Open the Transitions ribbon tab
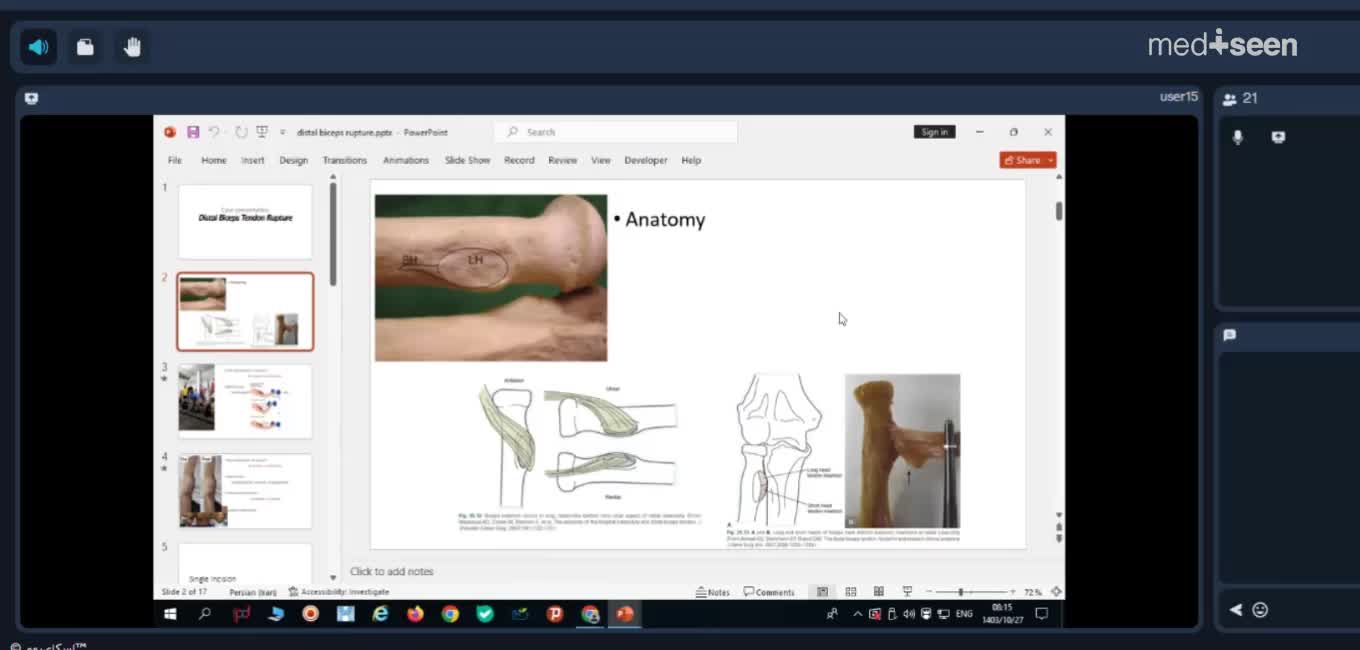 pyautogui.click(x=345, y=160)
